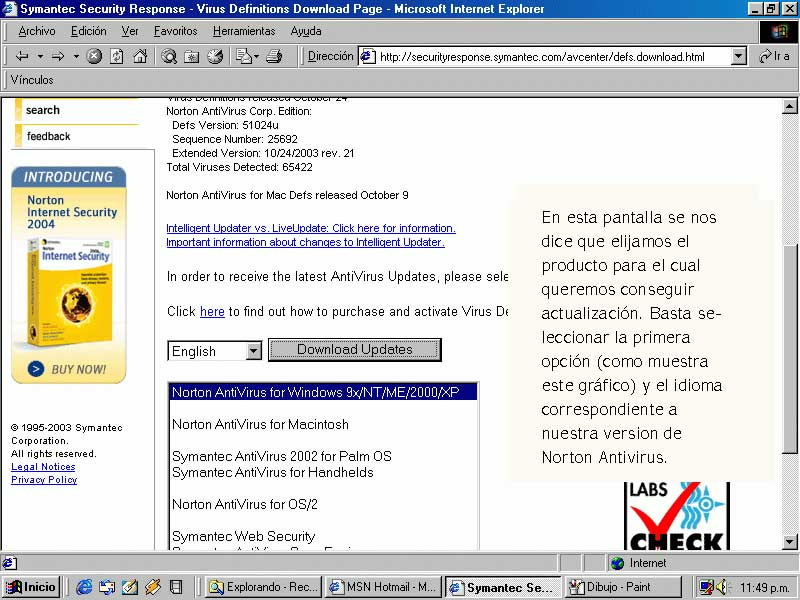Open the Edición menu

coord(88,31)
